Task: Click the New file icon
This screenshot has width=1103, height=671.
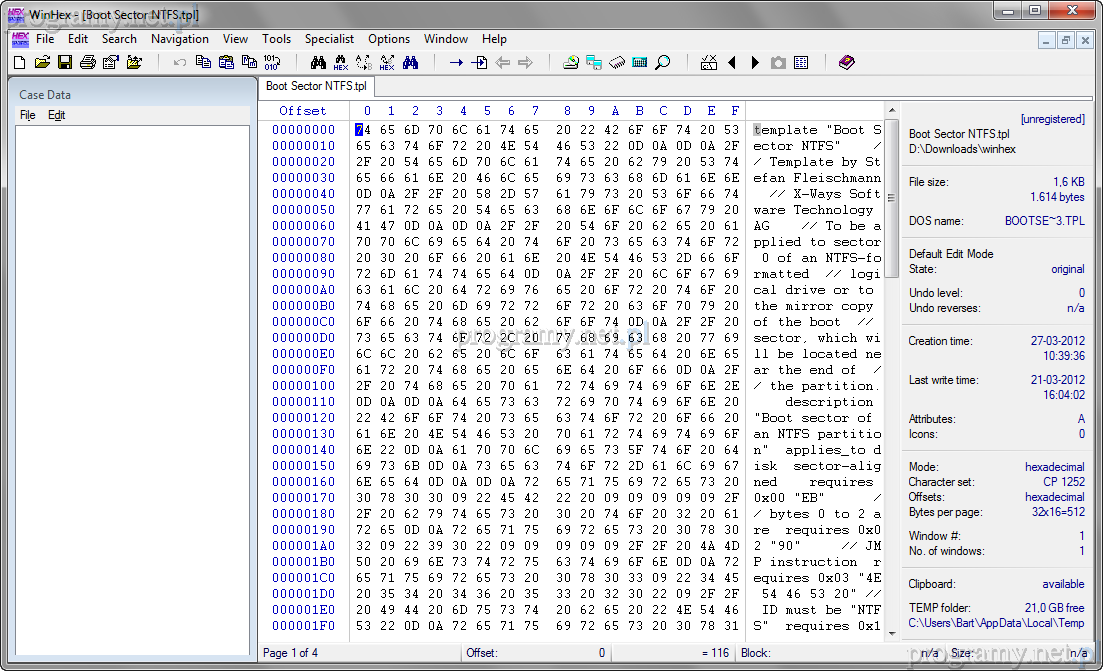Action: click(x=19, y=63)
